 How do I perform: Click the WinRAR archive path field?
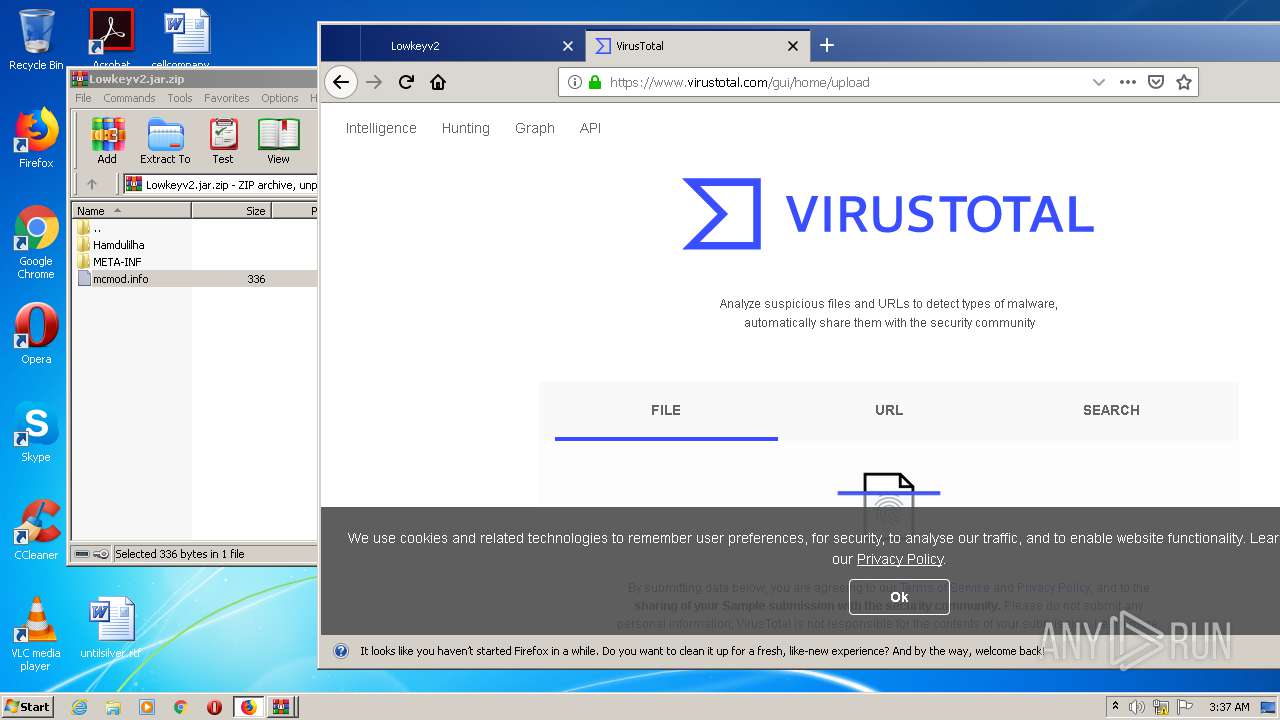(x=220, y=184)
